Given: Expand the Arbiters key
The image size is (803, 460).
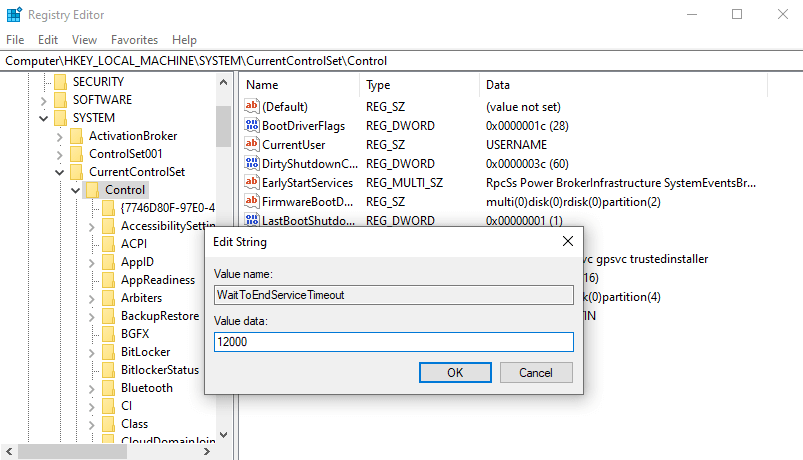Looking at the screenshot, I should pyautogui.click(x=91, y=299).
